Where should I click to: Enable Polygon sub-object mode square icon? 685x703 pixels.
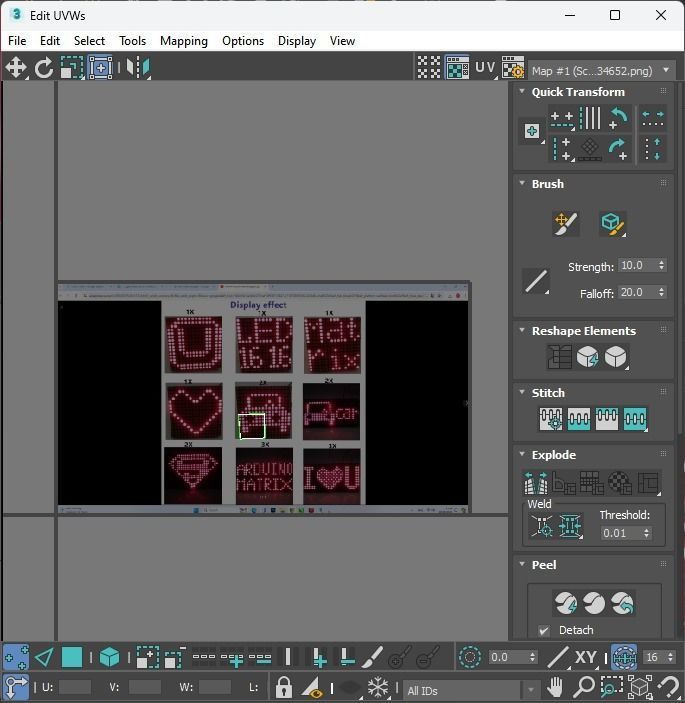72,657
